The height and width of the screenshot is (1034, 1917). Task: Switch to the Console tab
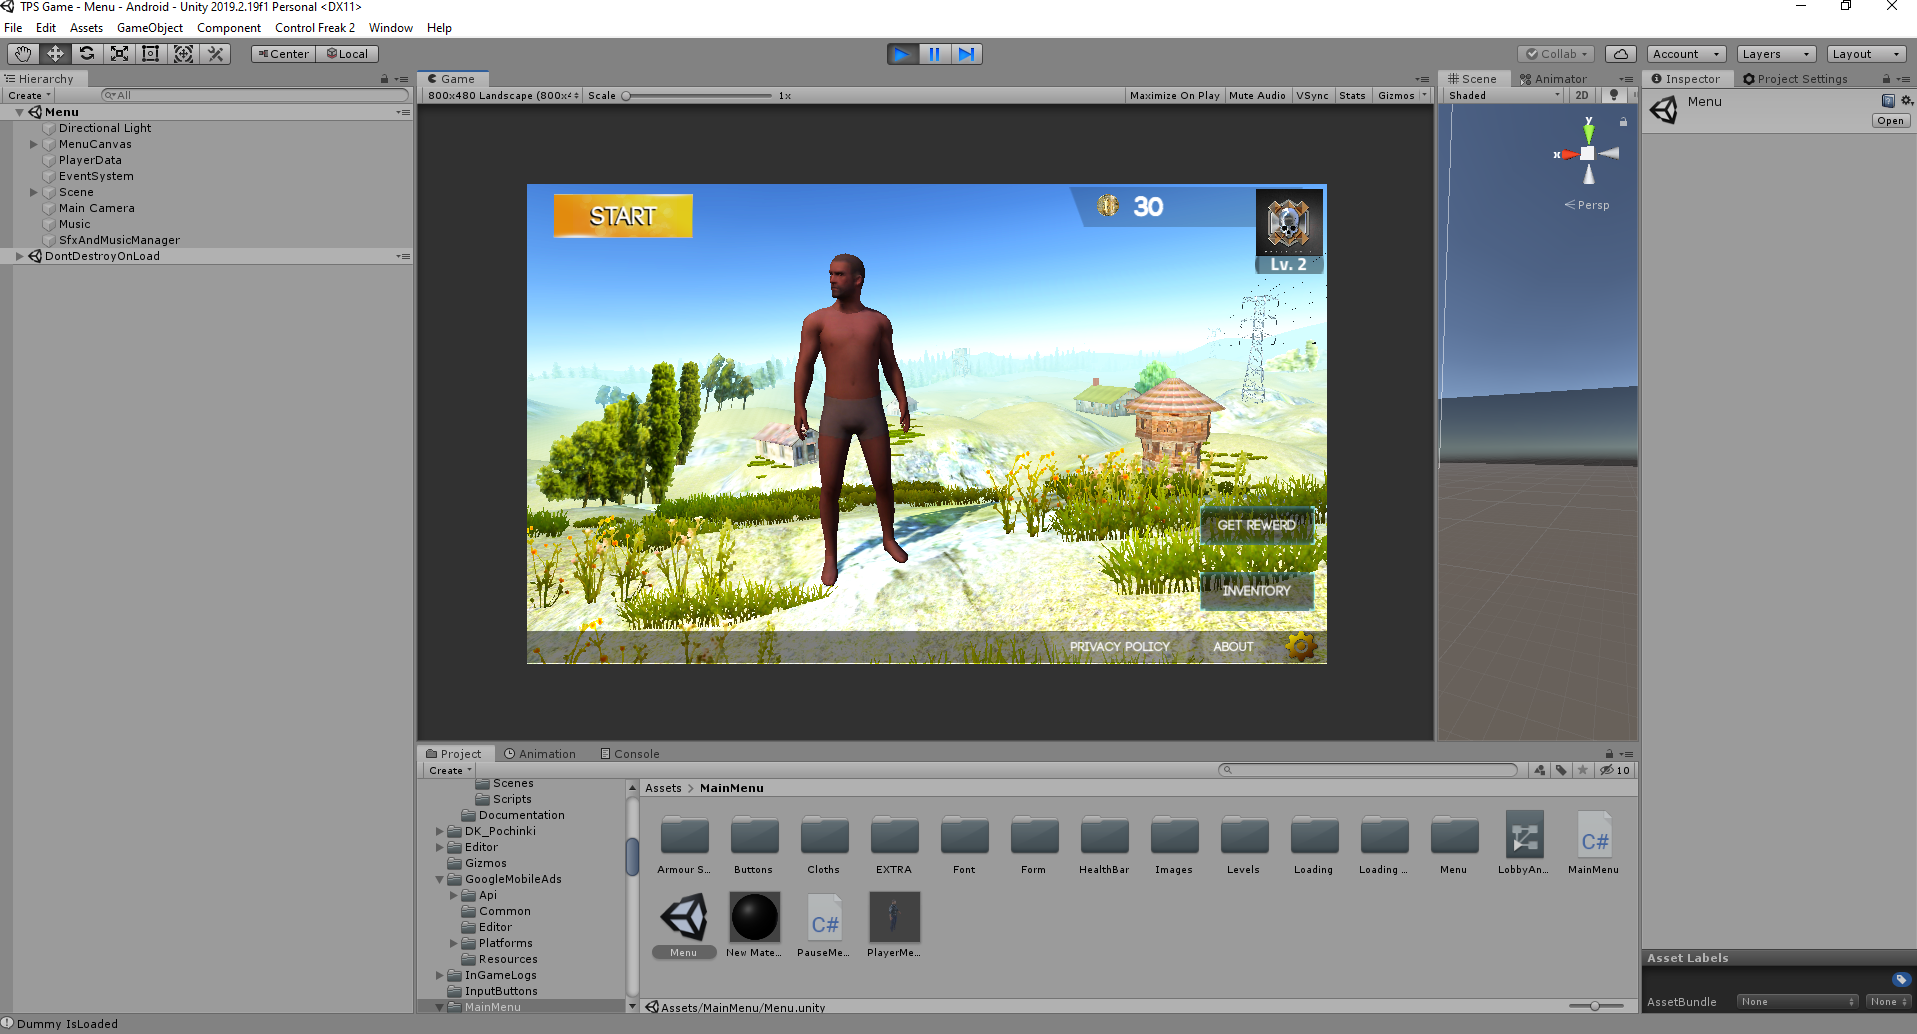click(630, 754)
